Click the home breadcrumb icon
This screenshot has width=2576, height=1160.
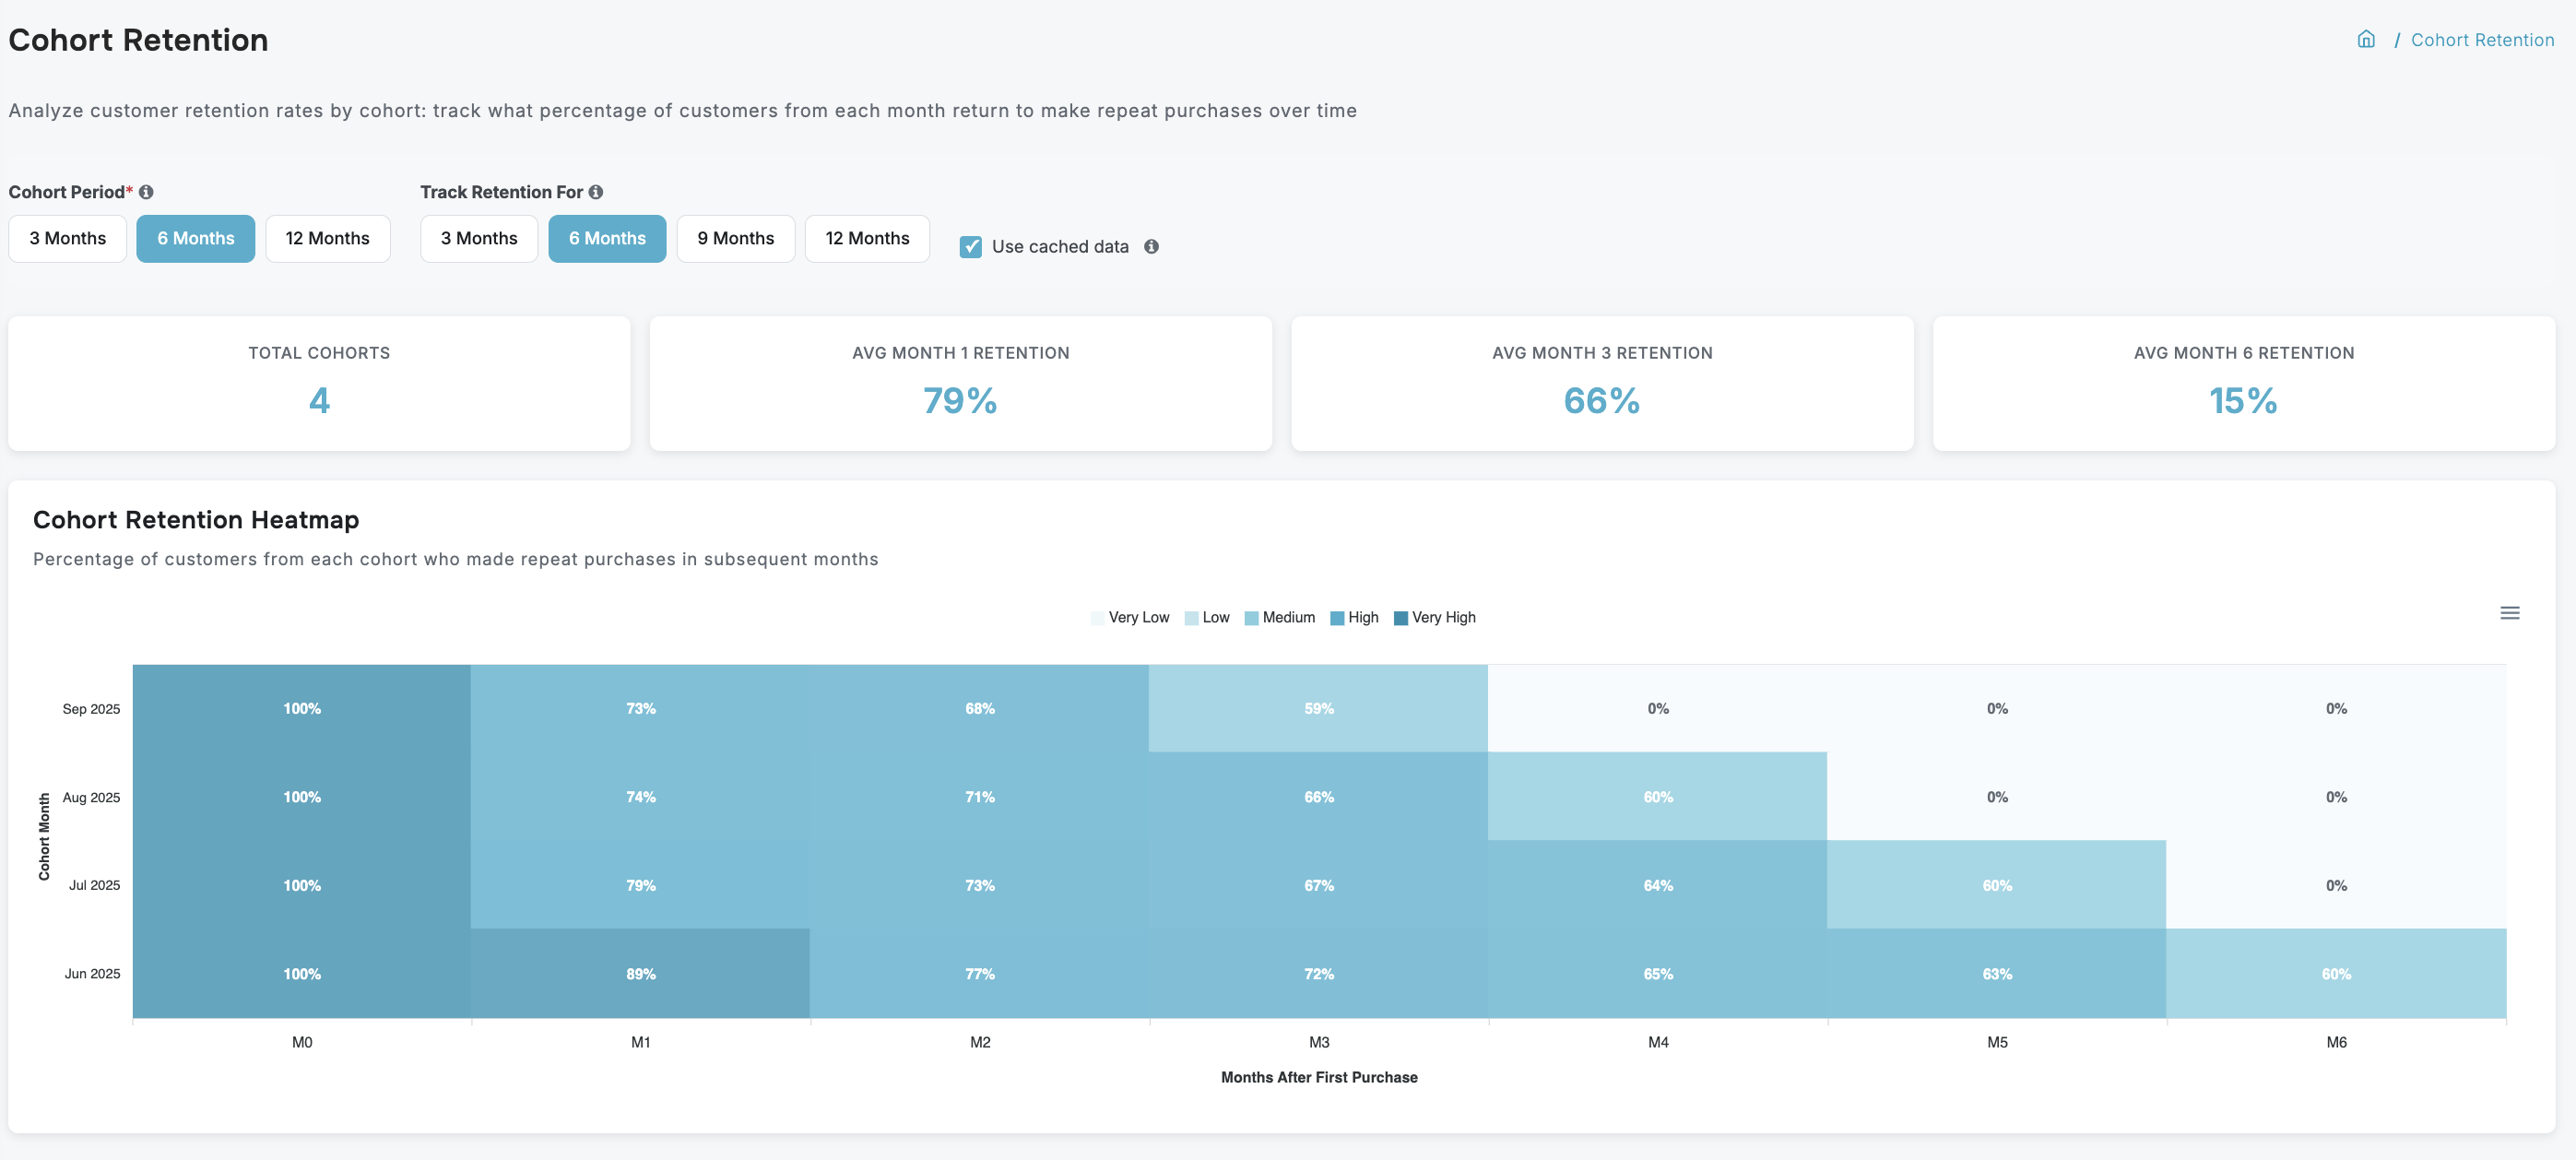2366,39
